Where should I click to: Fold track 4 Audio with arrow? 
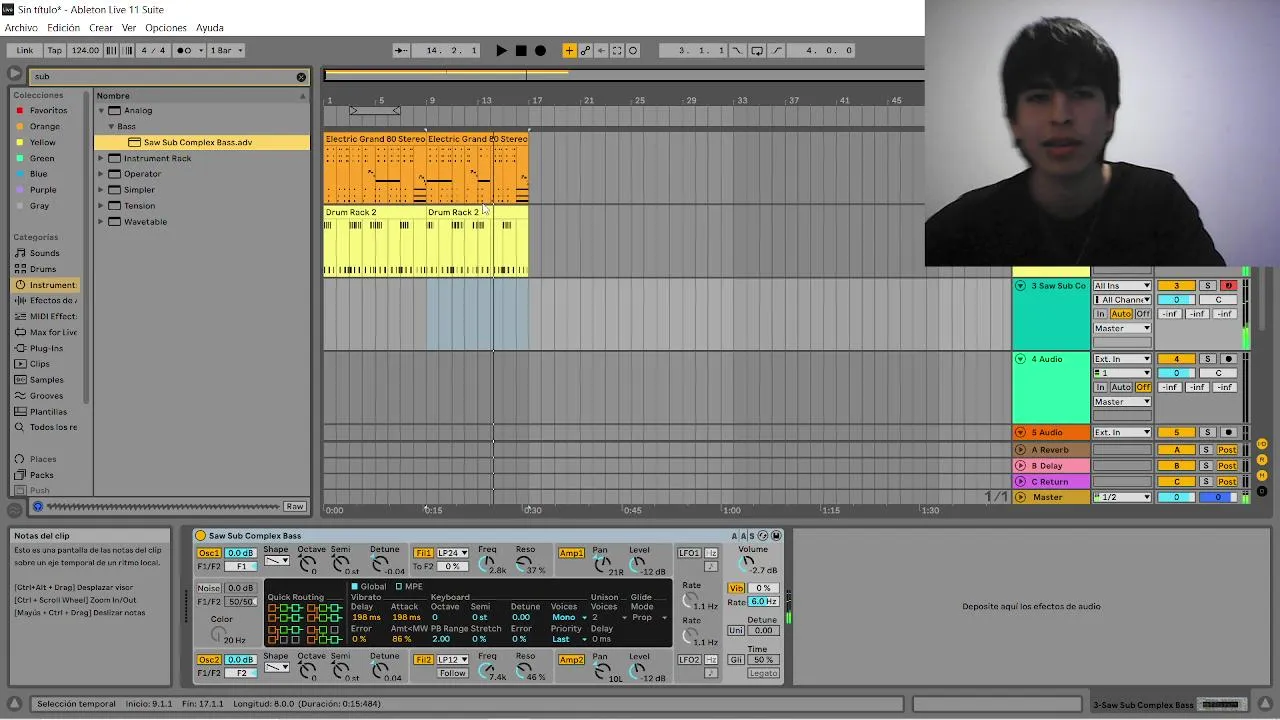coord(1020,359)
